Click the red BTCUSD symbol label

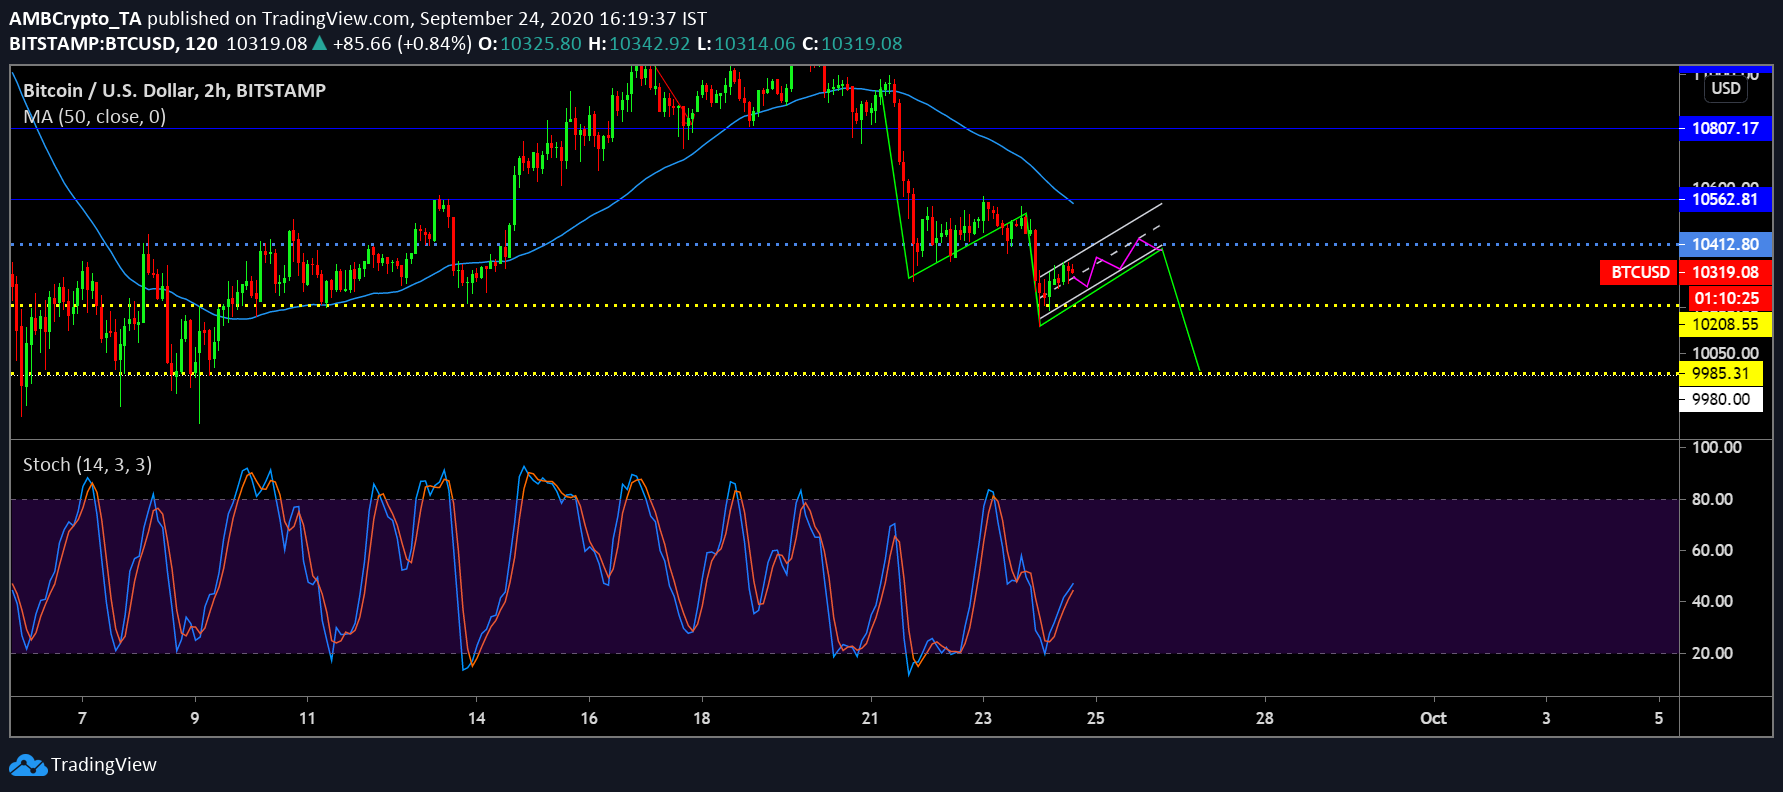pos(1639,272)
